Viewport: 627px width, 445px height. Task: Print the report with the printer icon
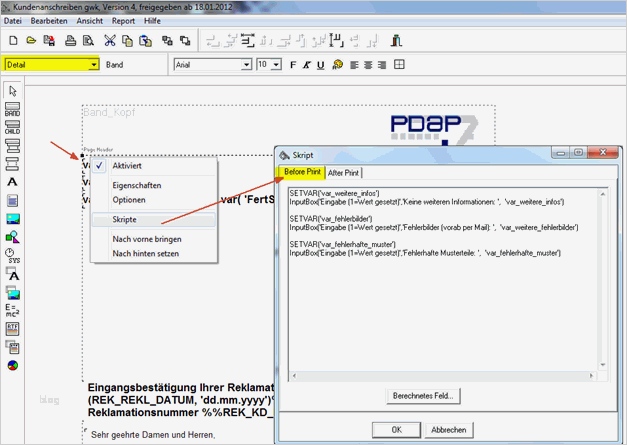(70, 40)
